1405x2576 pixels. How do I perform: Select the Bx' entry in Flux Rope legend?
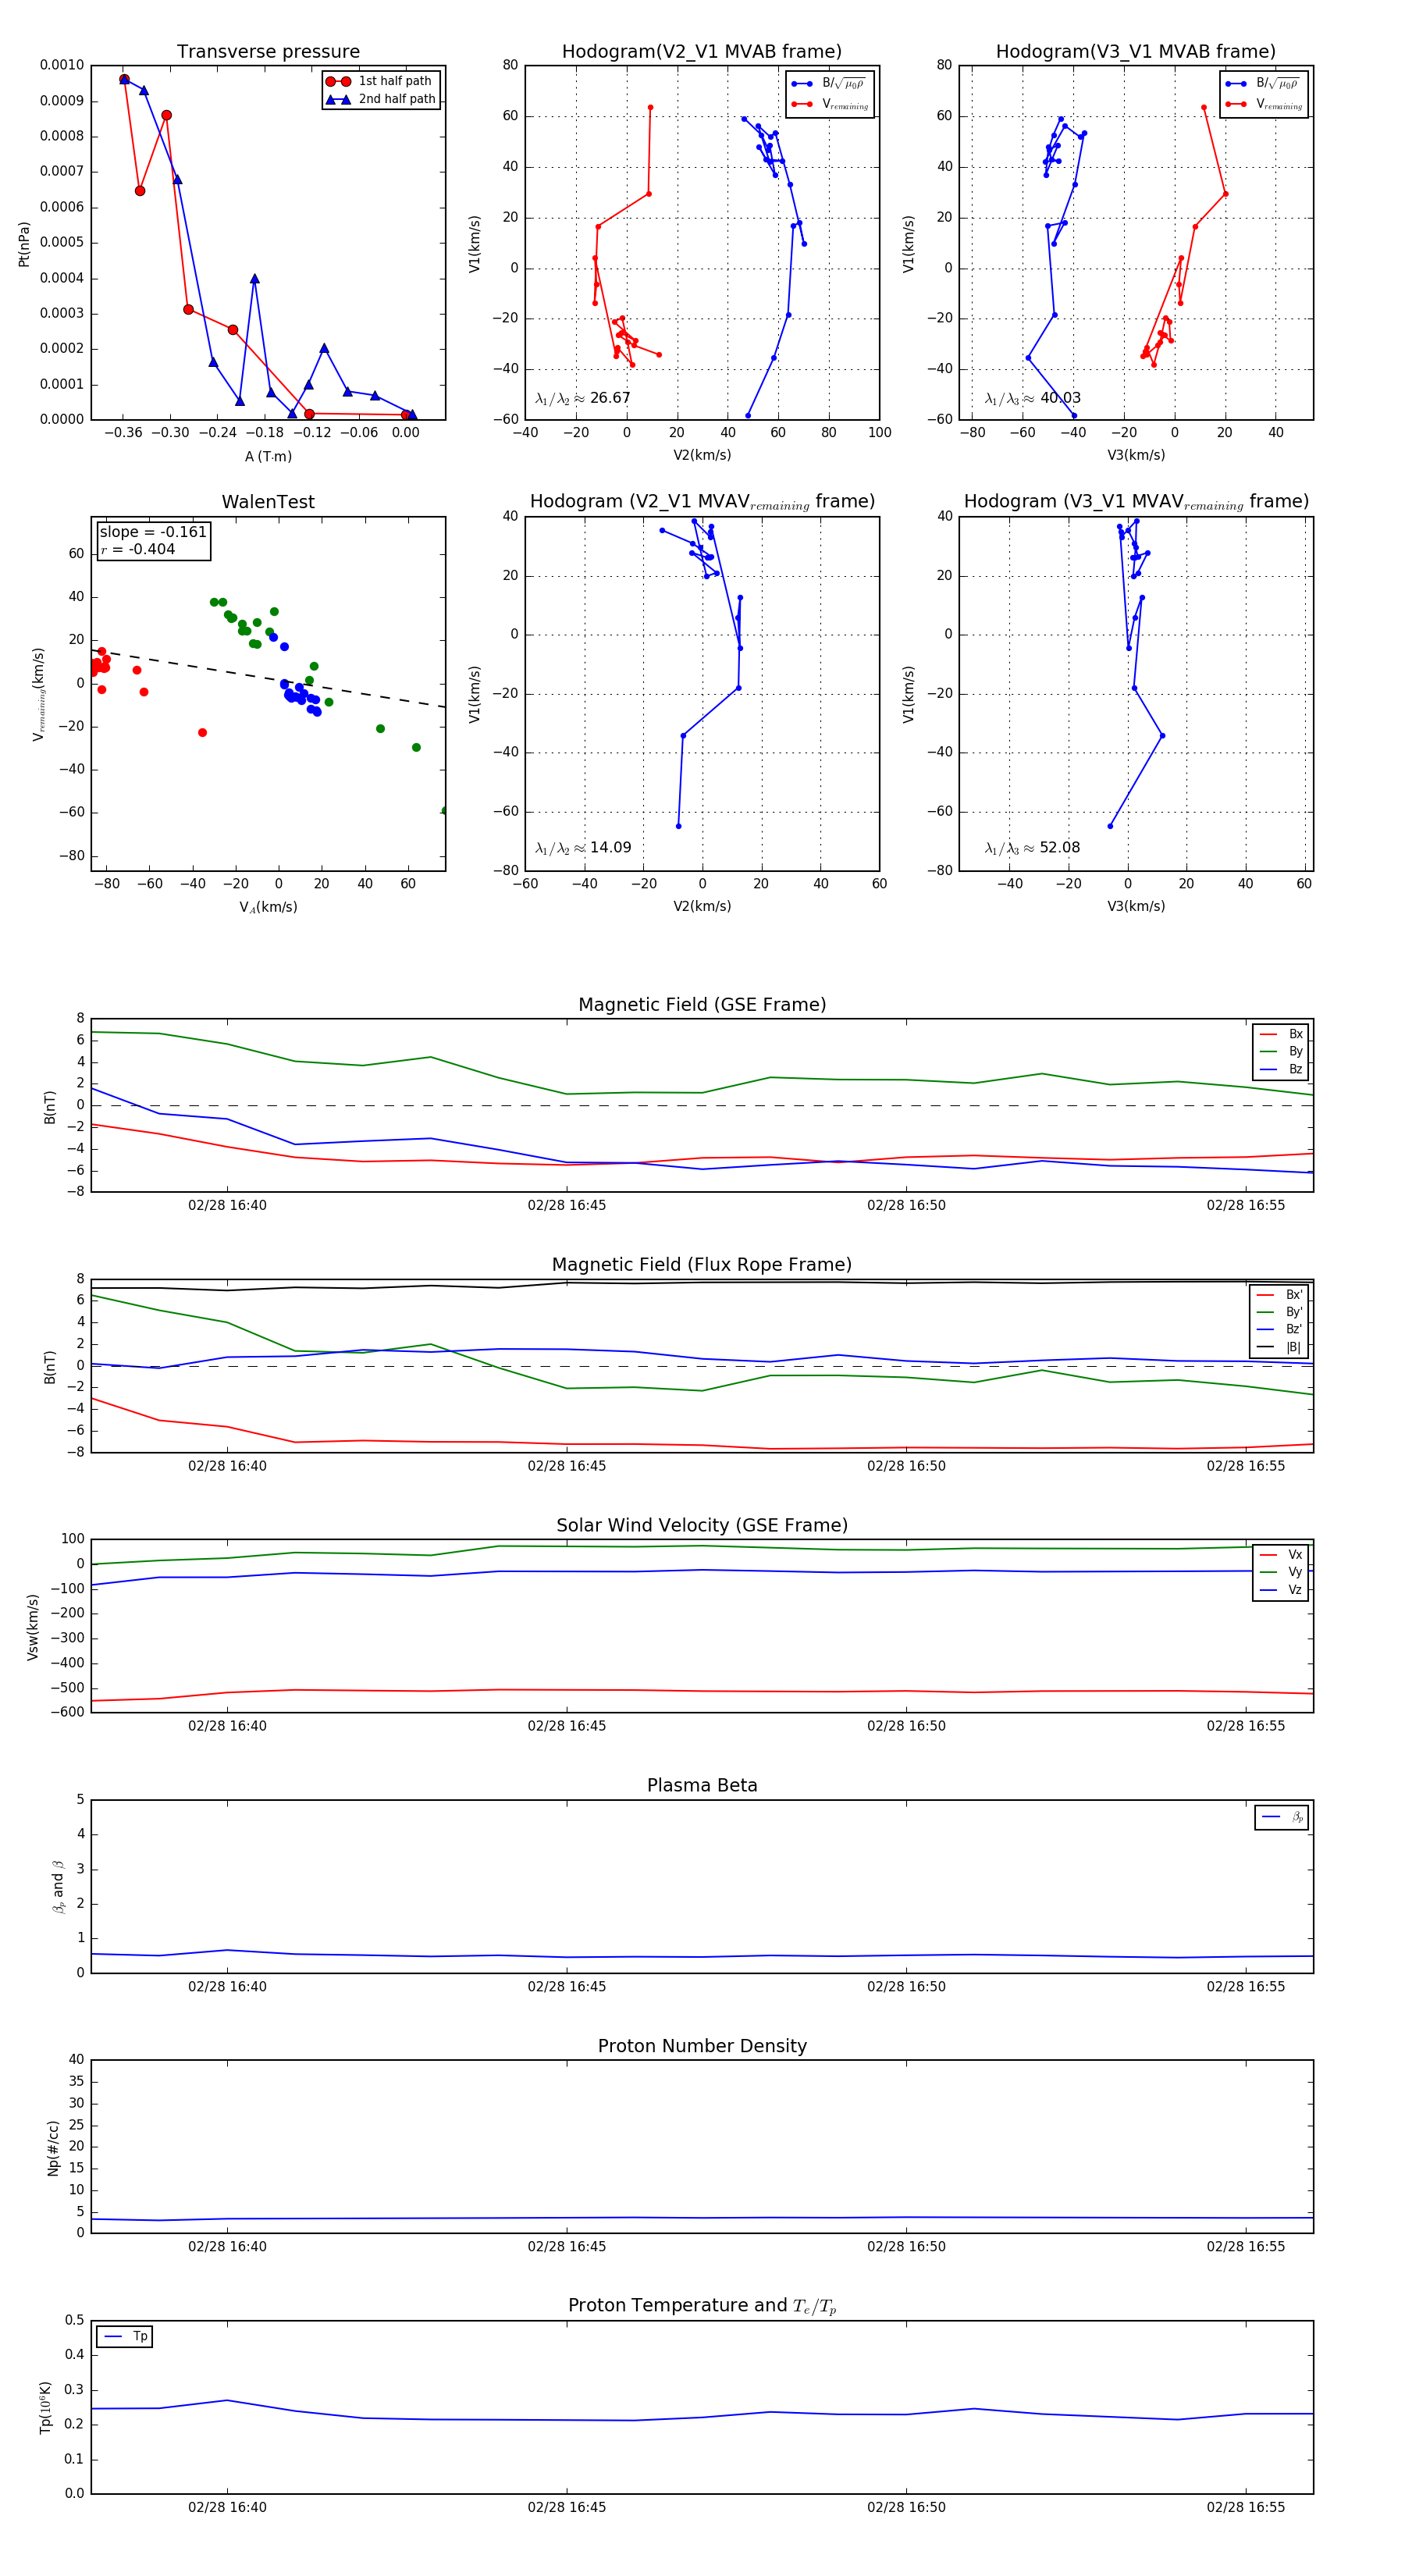[x=1280, y=1294]
